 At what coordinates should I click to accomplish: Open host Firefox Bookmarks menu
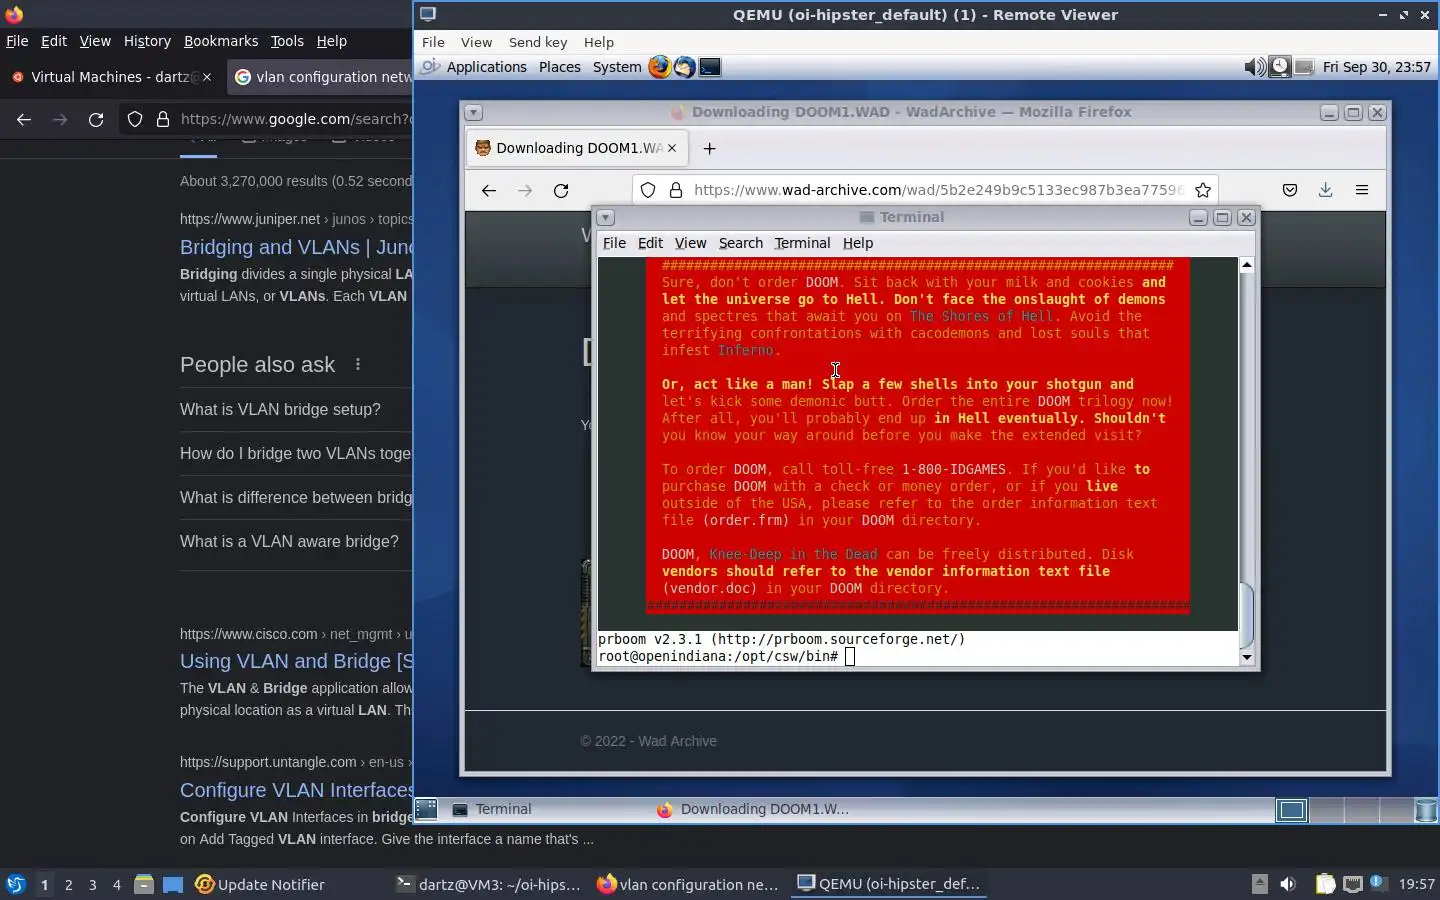[x=221, y=41]
